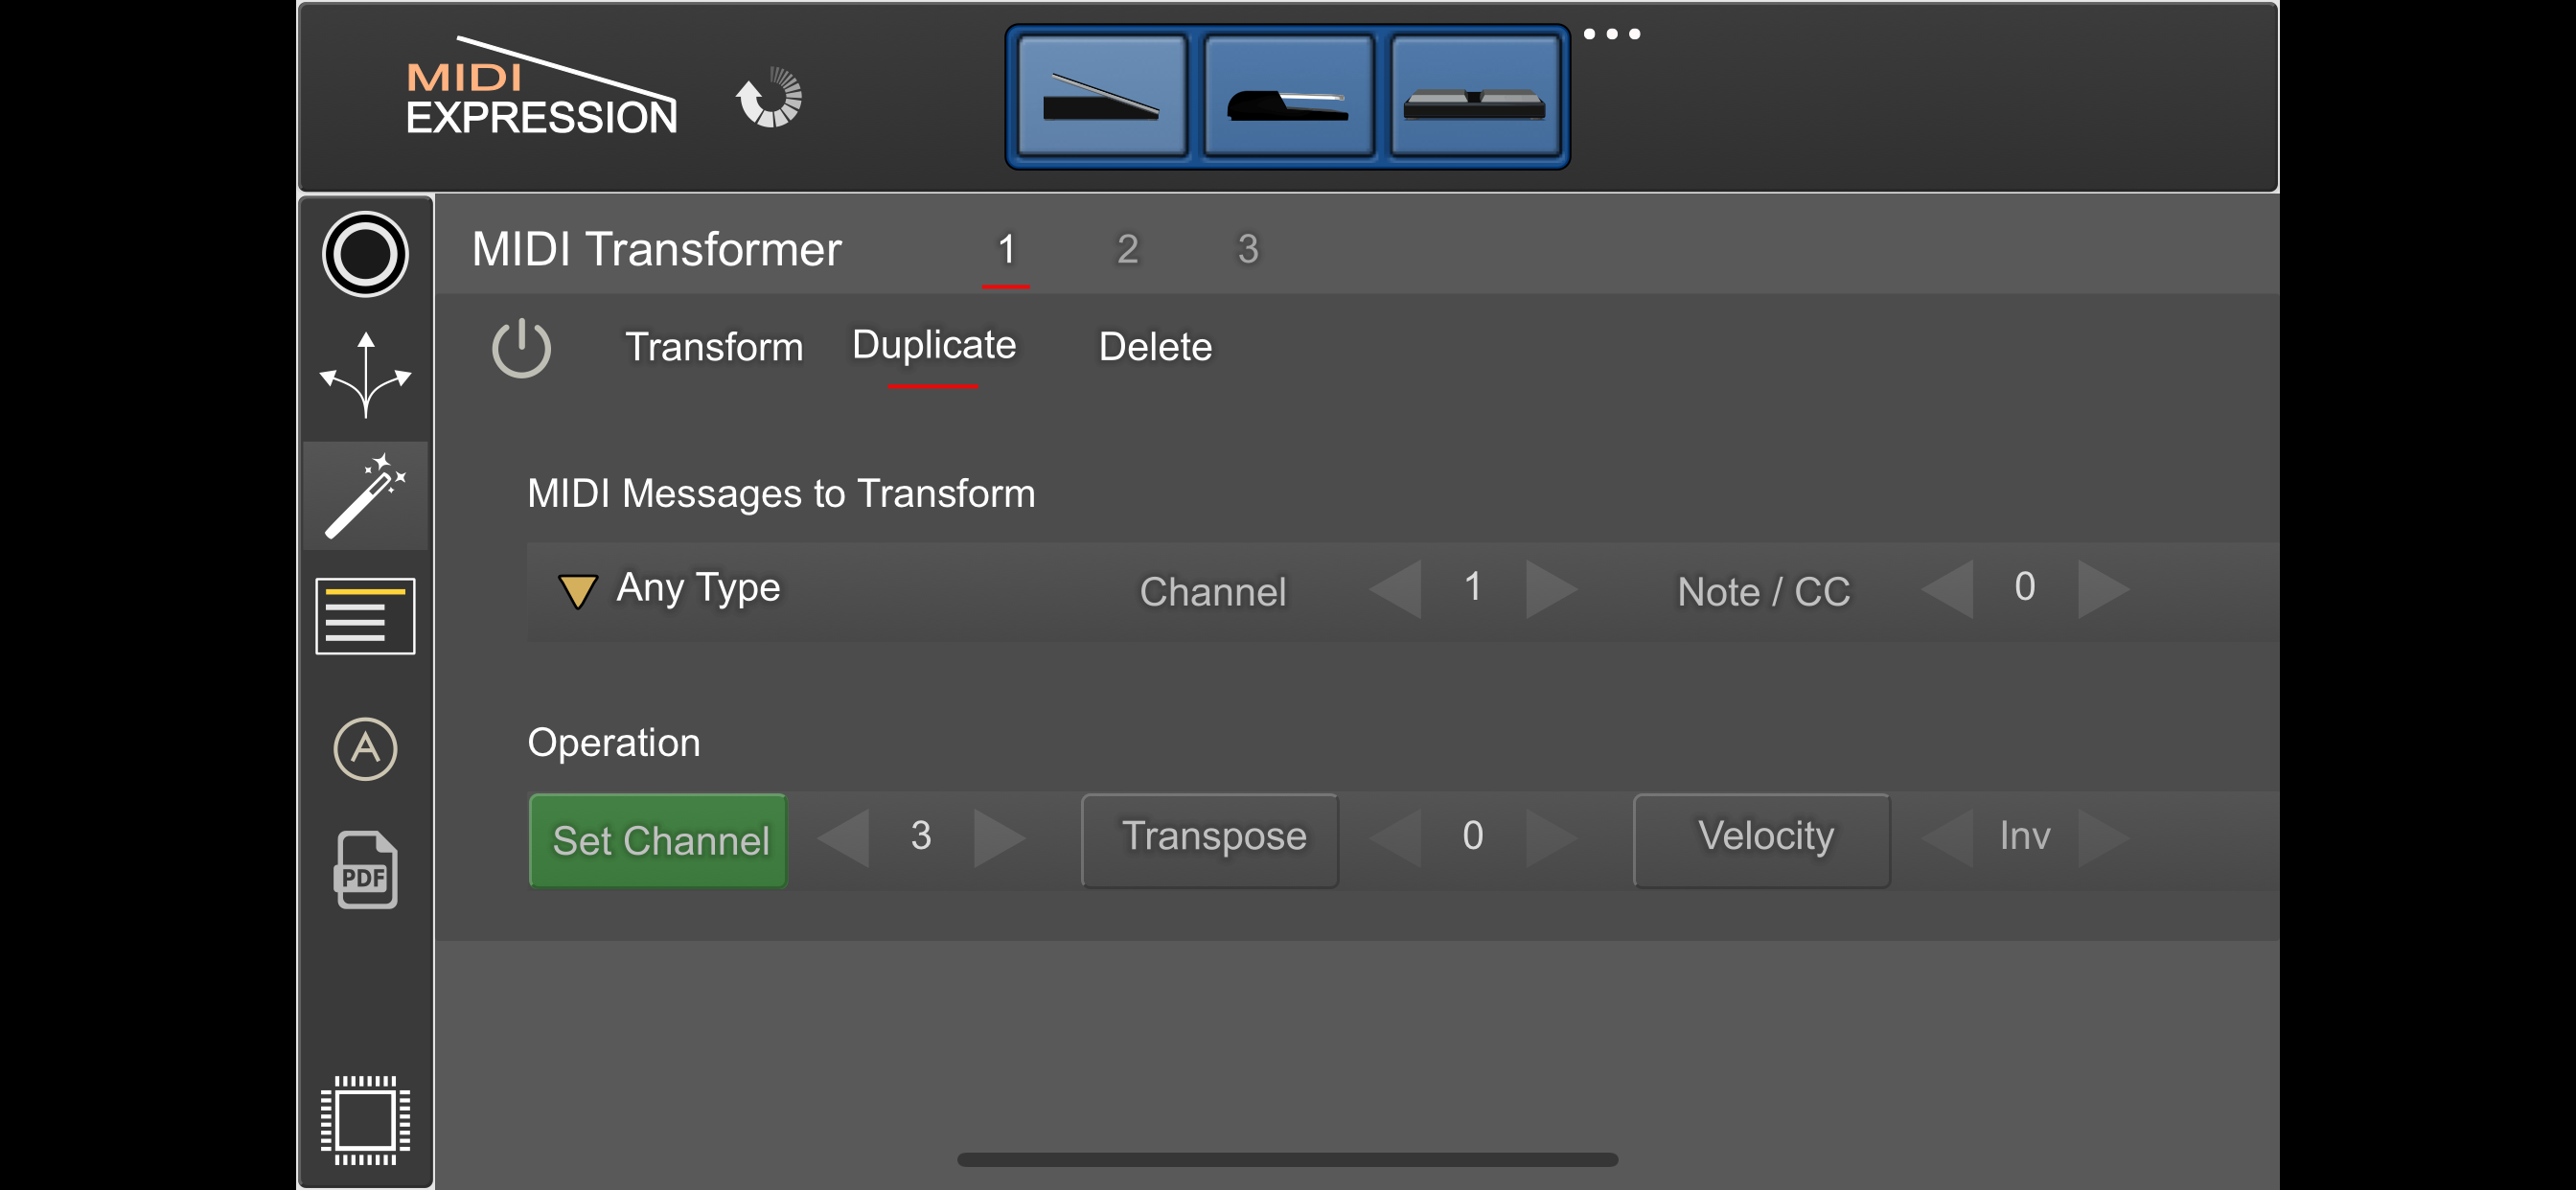The image size is (2576, 1190).
Task: Decrease the Transpose amount
Action: [1396, 838]
